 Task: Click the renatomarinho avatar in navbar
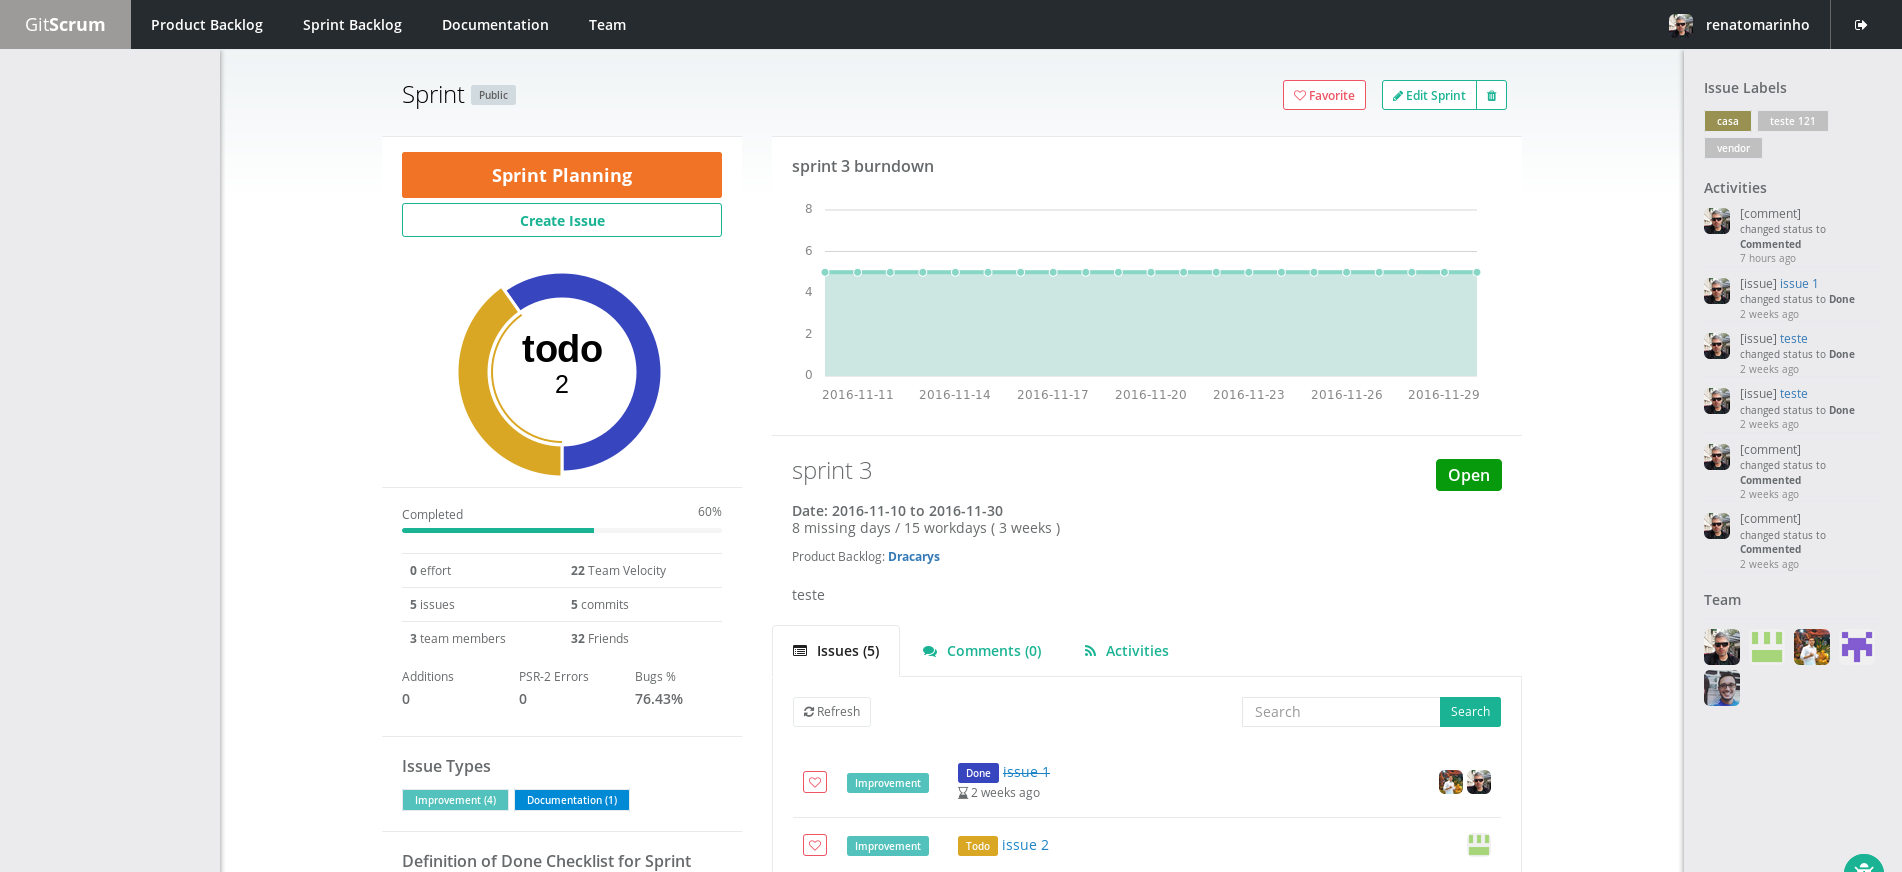pos(1681,25)
